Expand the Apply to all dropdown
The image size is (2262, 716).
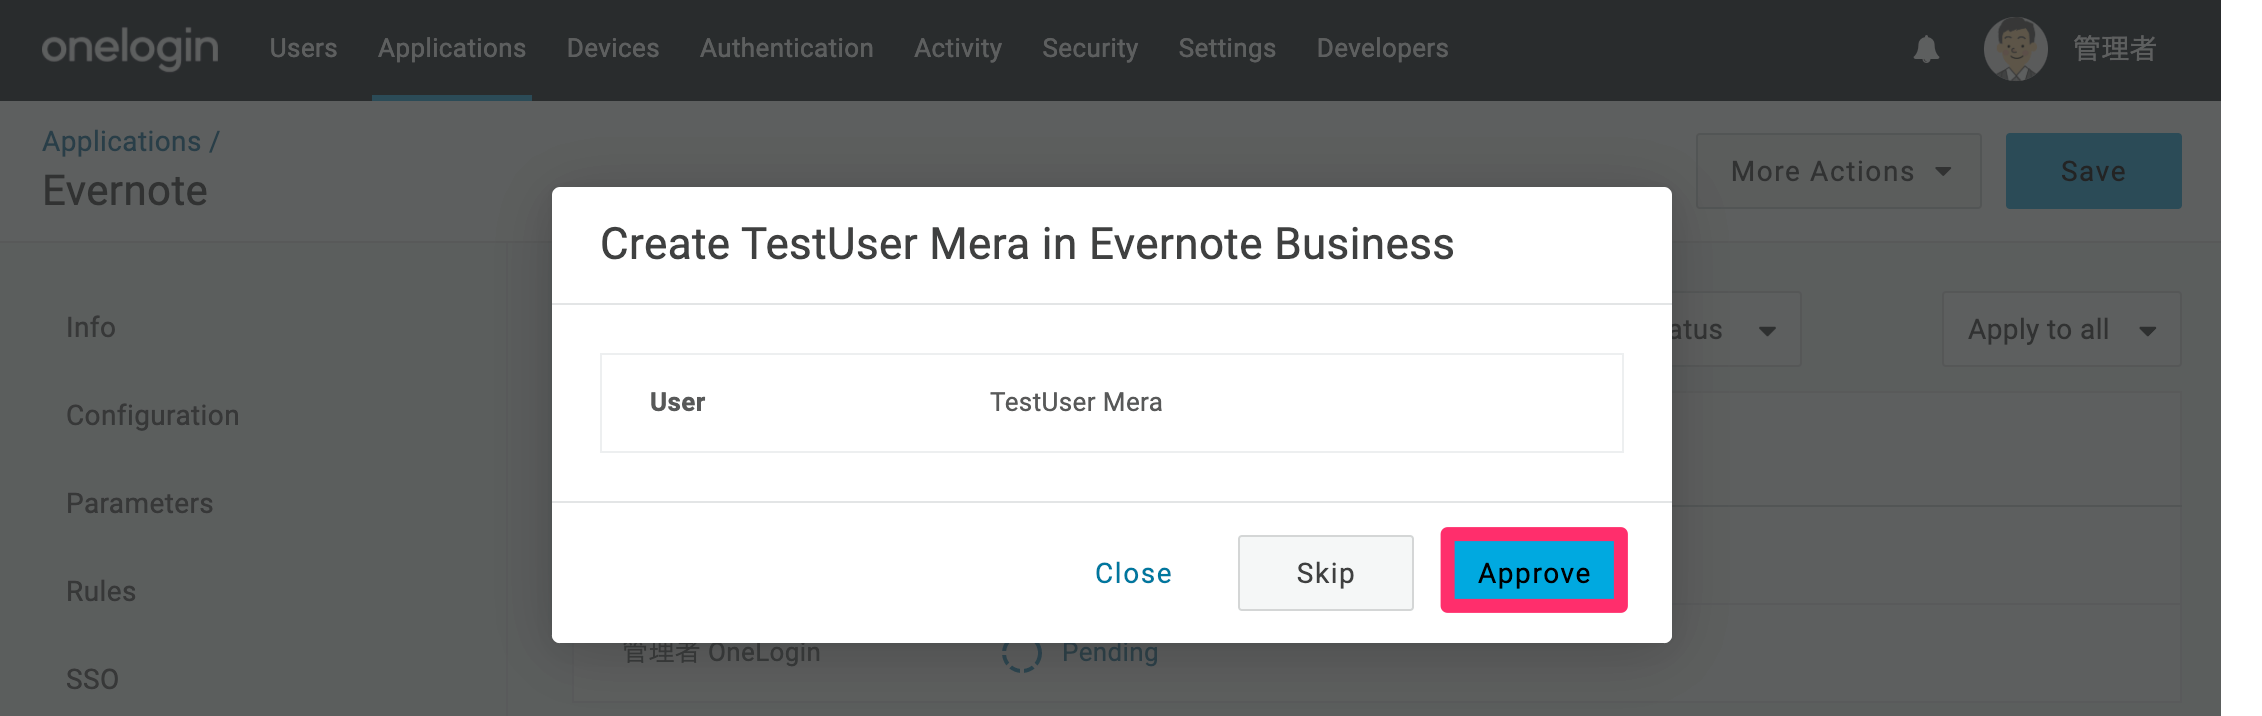pos(2061,329)
